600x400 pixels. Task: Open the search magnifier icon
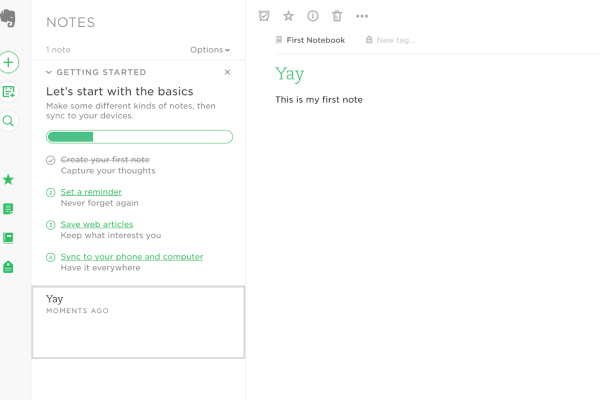pyautogui.click(x=8, y=121)
